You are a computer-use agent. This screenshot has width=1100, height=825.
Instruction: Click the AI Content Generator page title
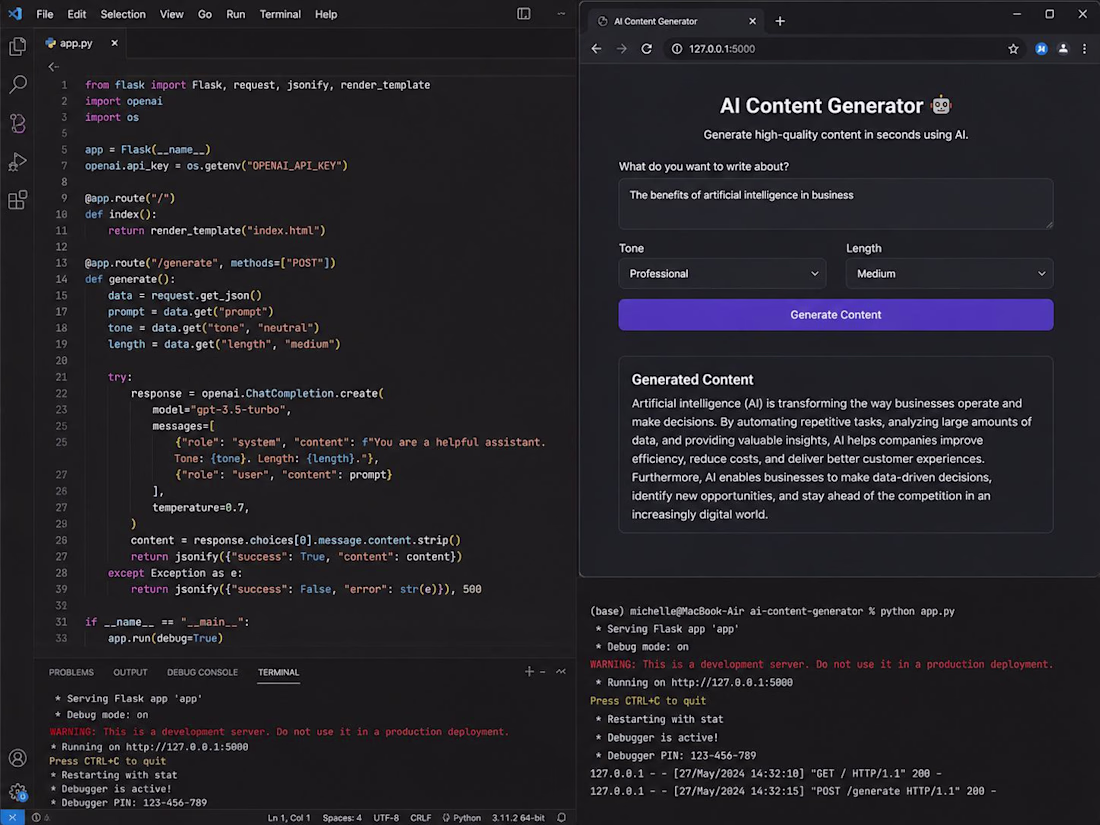click(821, 106)
